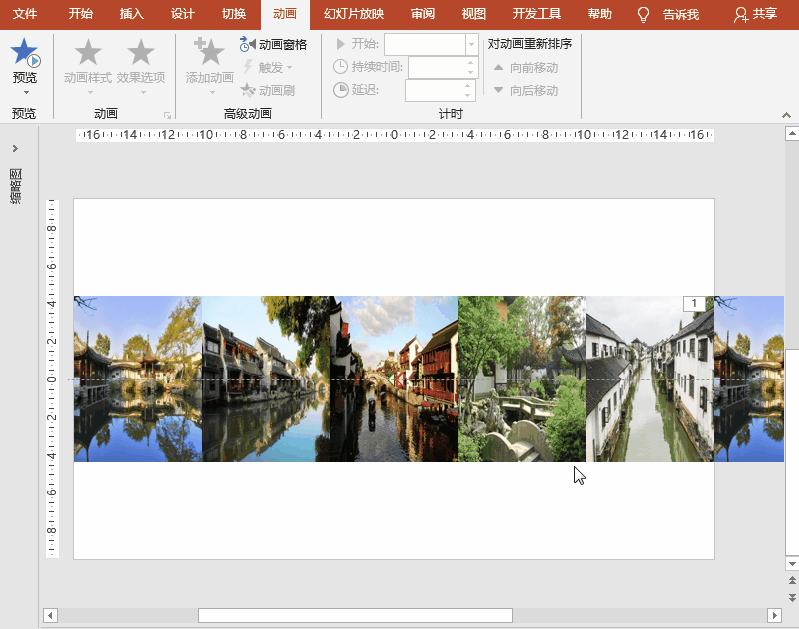Expand the Start (开始) timing dropdown
Viewport: 799px width, 629px height.
coord(471,44)
